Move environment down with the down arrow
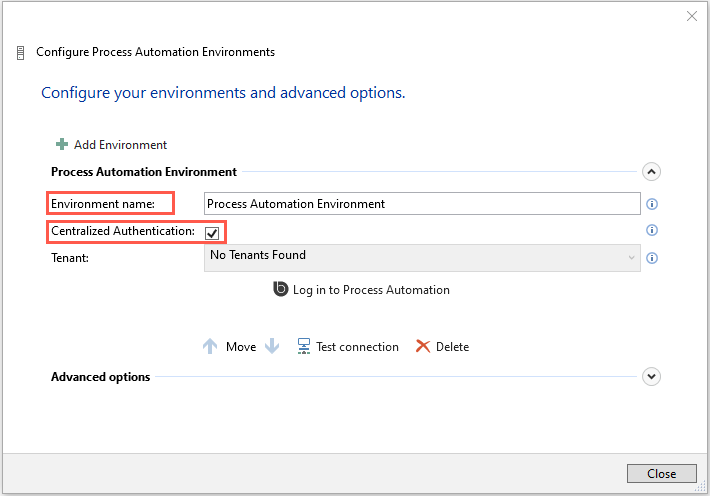Viewport: 710px width, 496px height. click(x=272, y=347)
